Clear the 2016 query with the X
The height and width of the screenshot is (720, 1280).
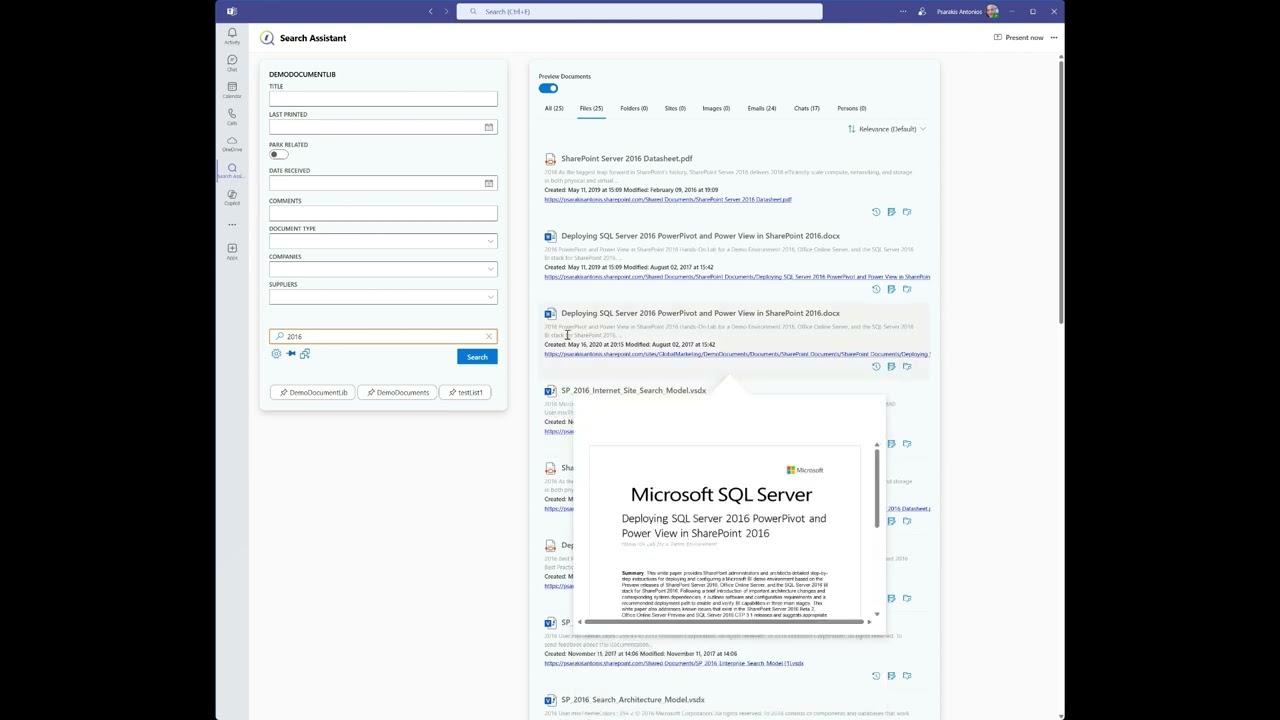(489, 336)
